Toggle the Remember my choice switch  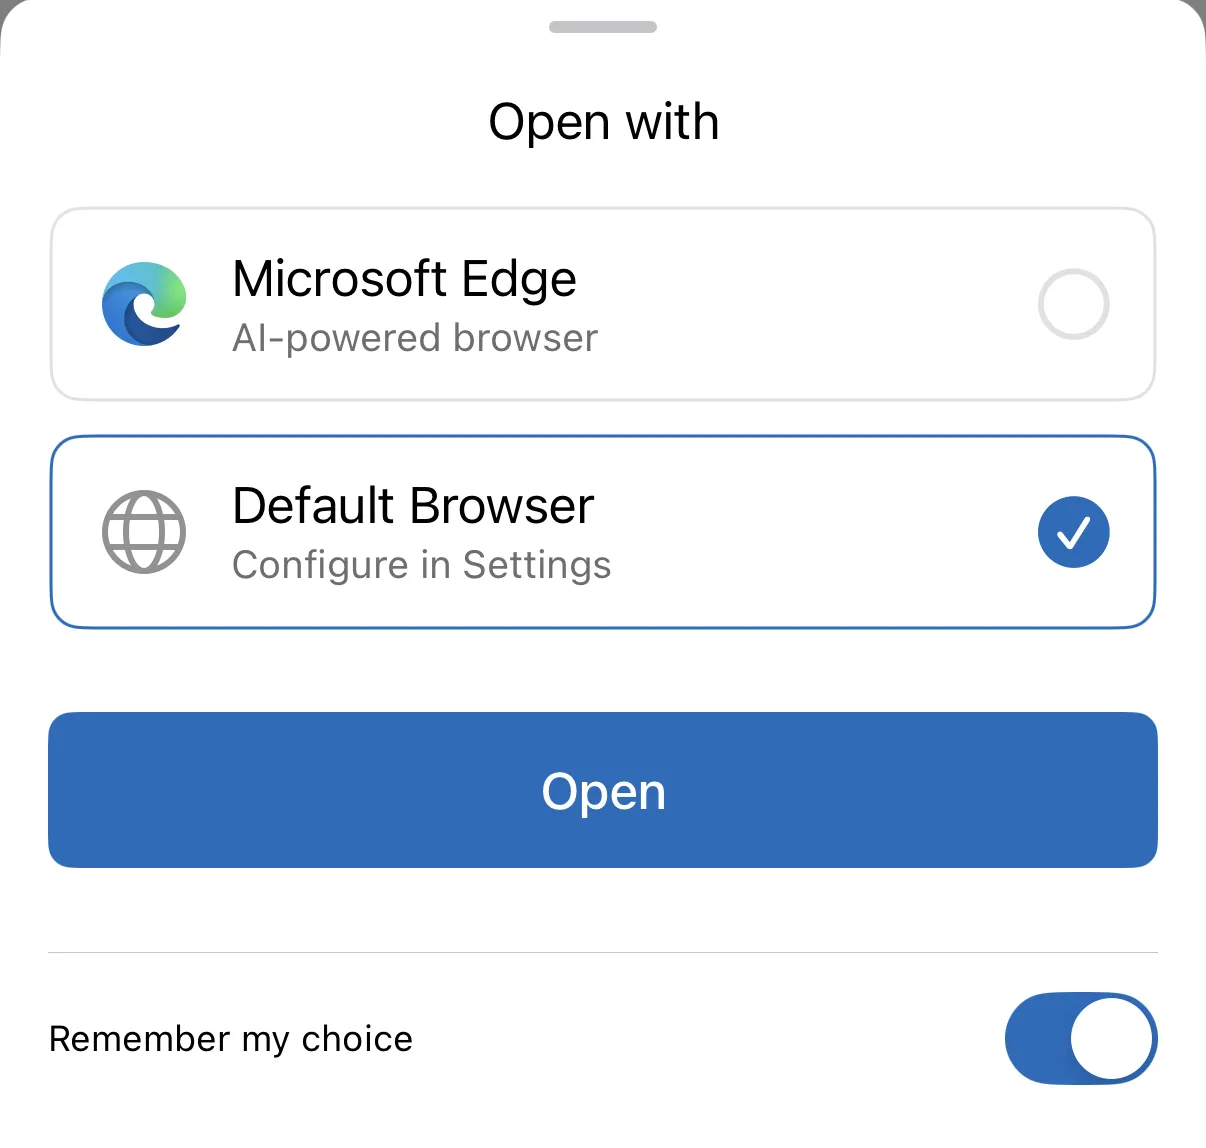point(1080,1038)
